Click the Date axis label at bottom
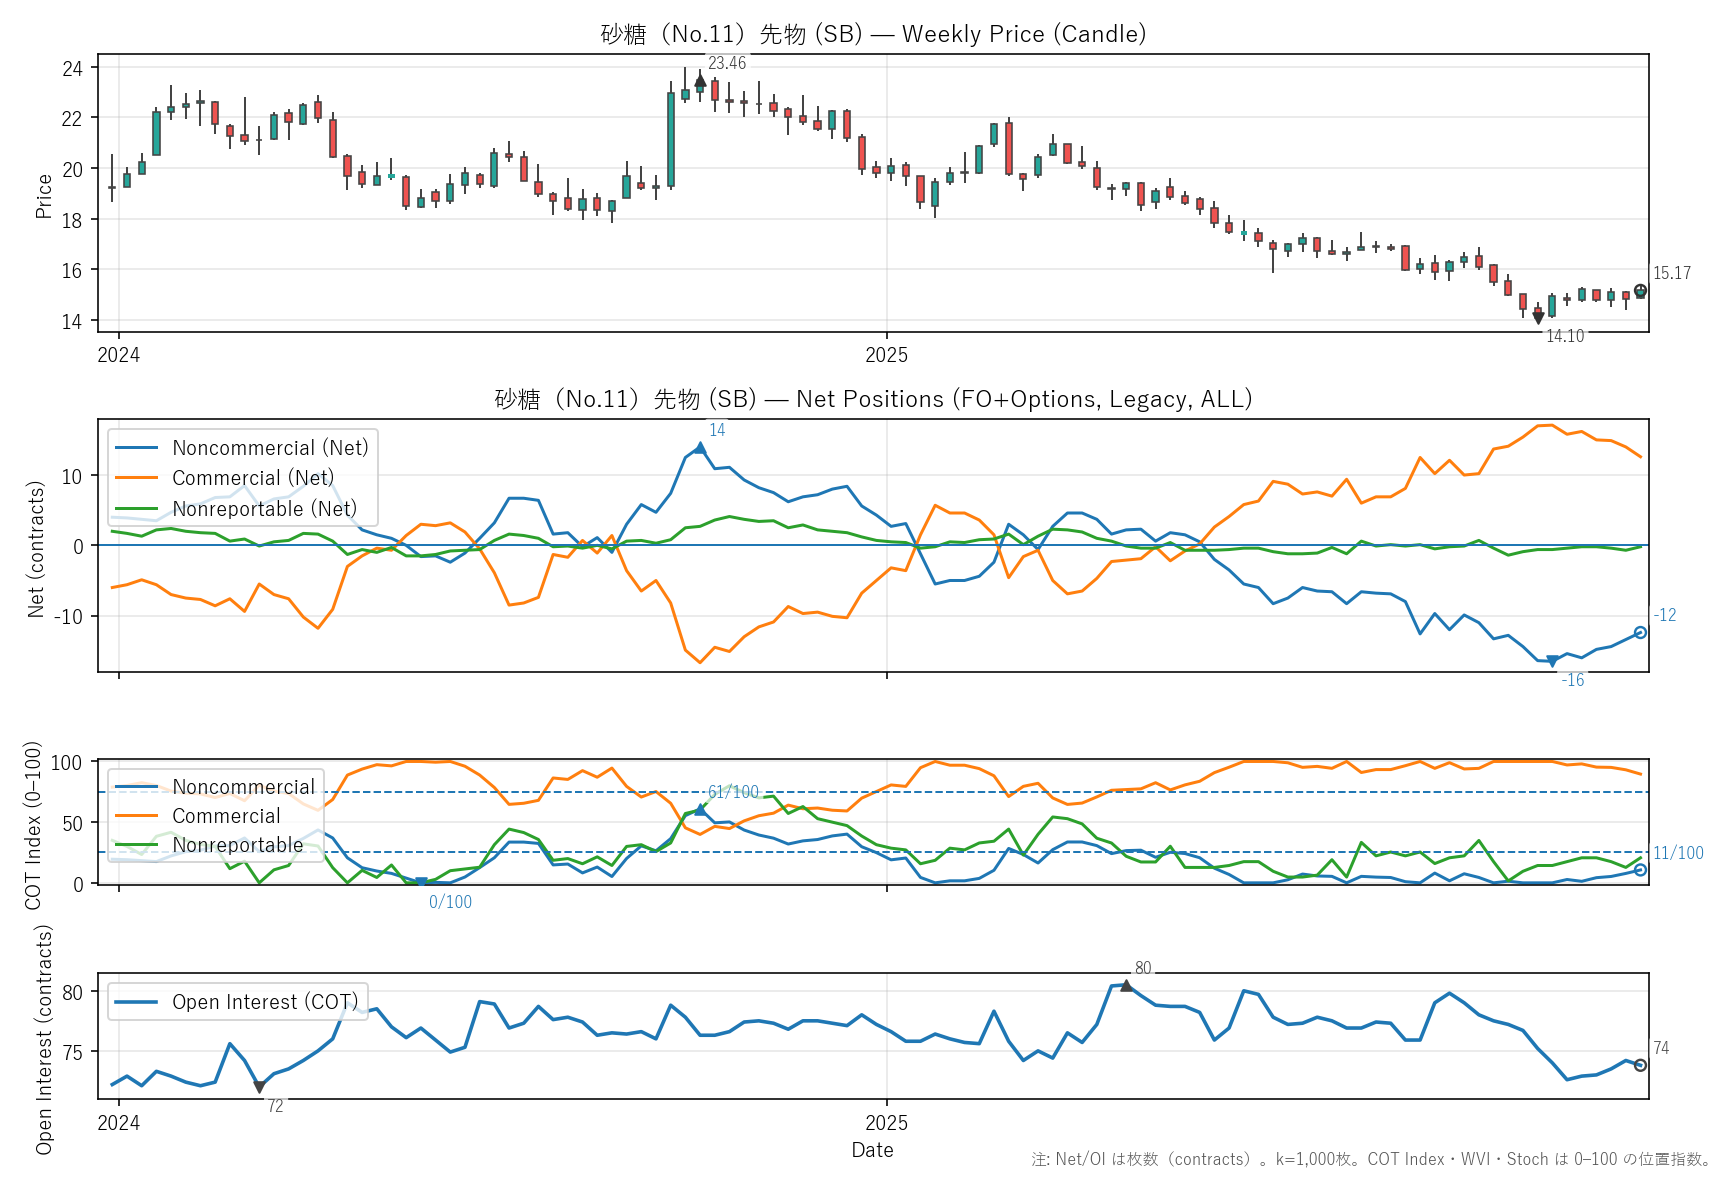The image size is (1728, 1180). [x=872, y=1150]
